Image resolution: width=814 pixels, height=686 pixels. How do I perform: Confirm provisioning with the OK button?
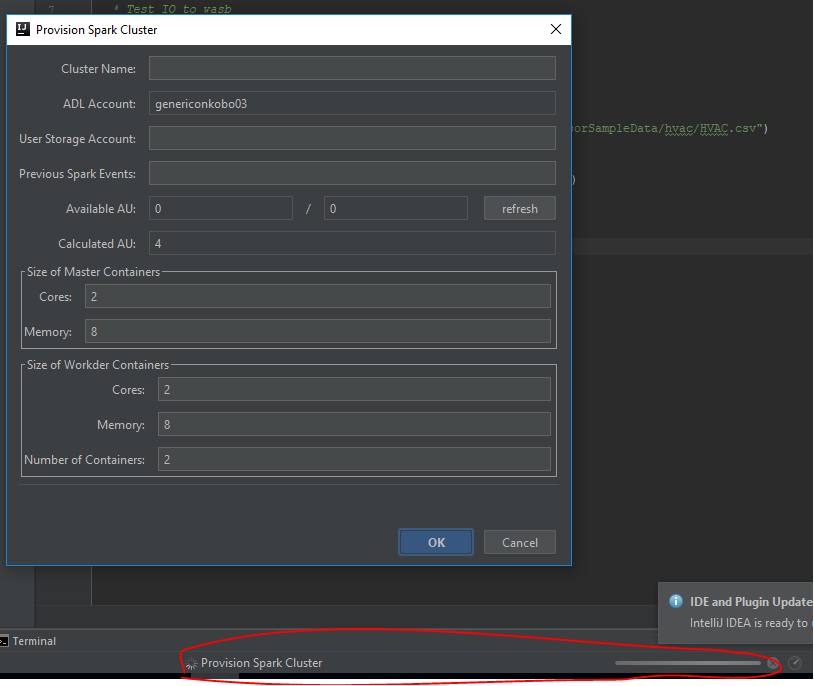[435, 541]
